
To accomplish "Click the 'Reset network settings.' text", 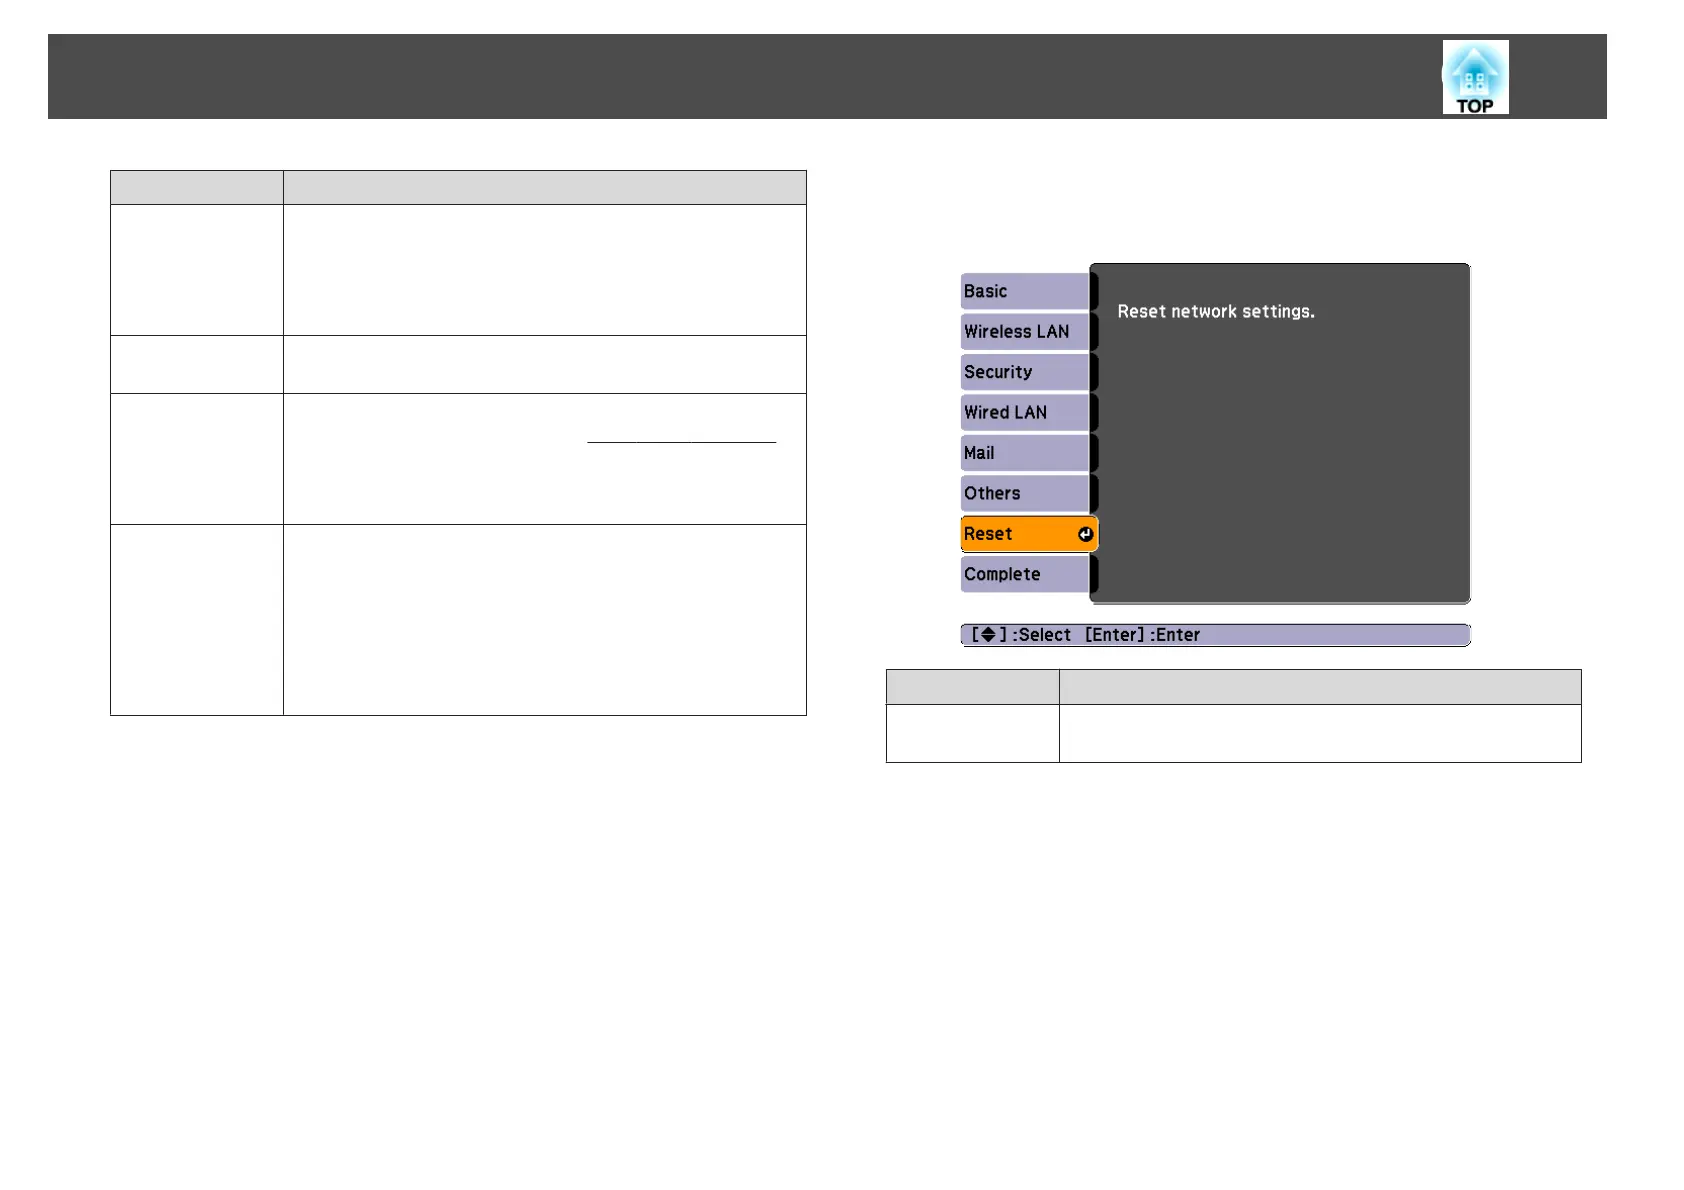I will 1216,312.
